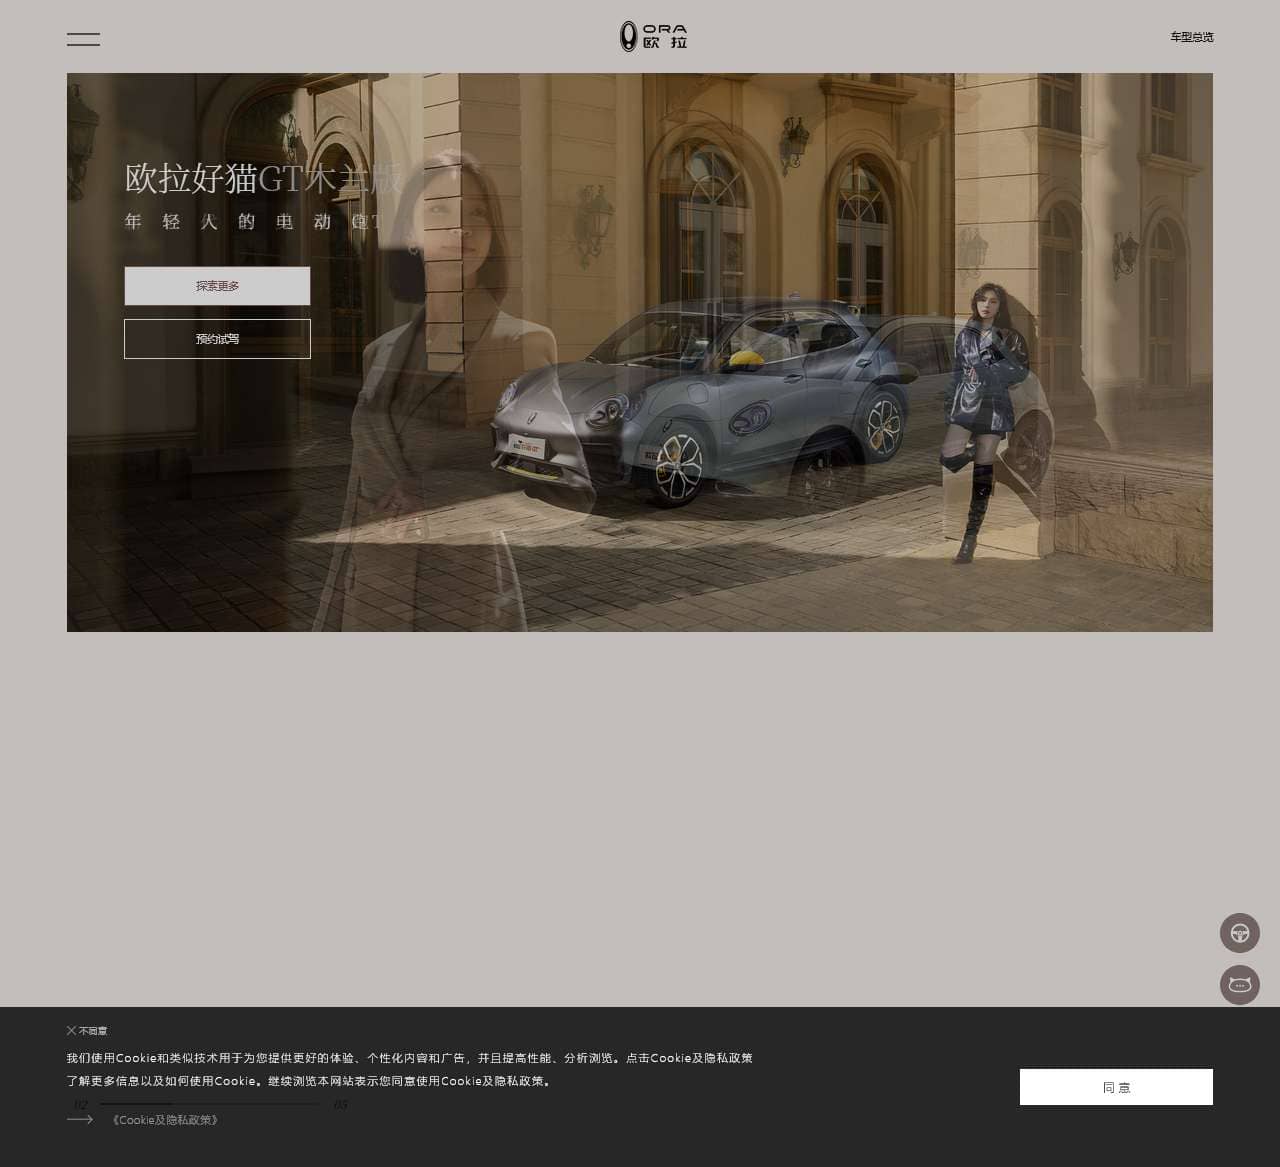Viewport: 1280px width, 1167px height.
Task: Click the 欧拉好猫GT木兰版 headline
Action: coord(264,178)
